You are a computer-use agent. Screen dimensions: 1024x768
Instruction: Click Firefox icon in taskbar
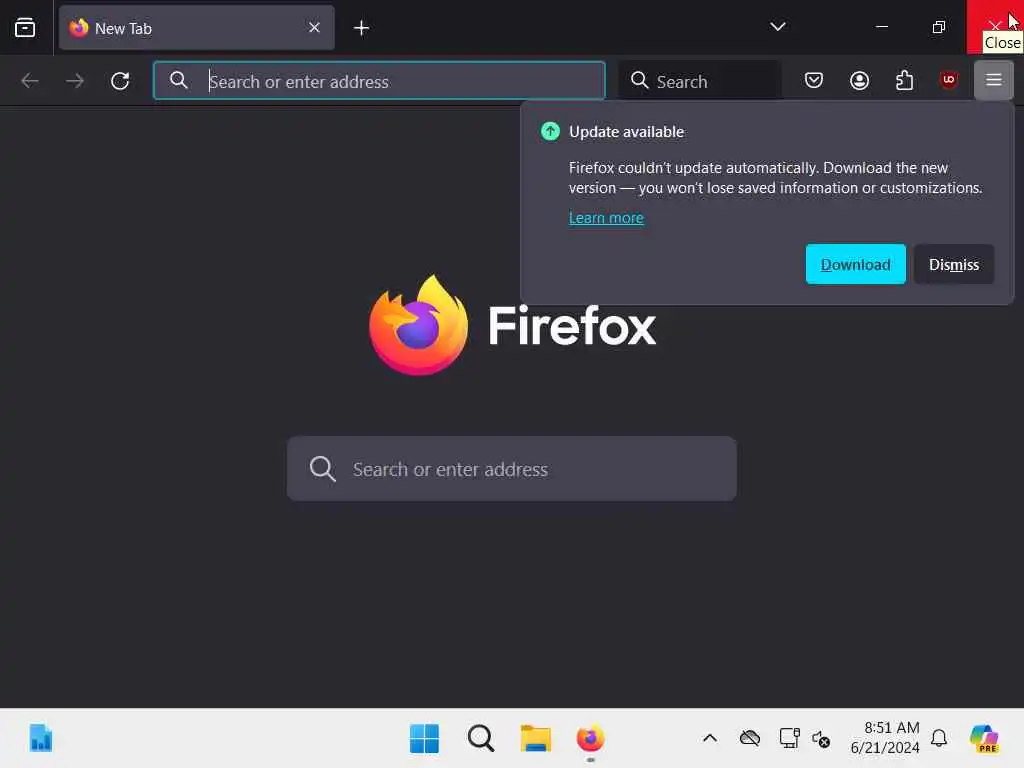[x=590, y=739]
